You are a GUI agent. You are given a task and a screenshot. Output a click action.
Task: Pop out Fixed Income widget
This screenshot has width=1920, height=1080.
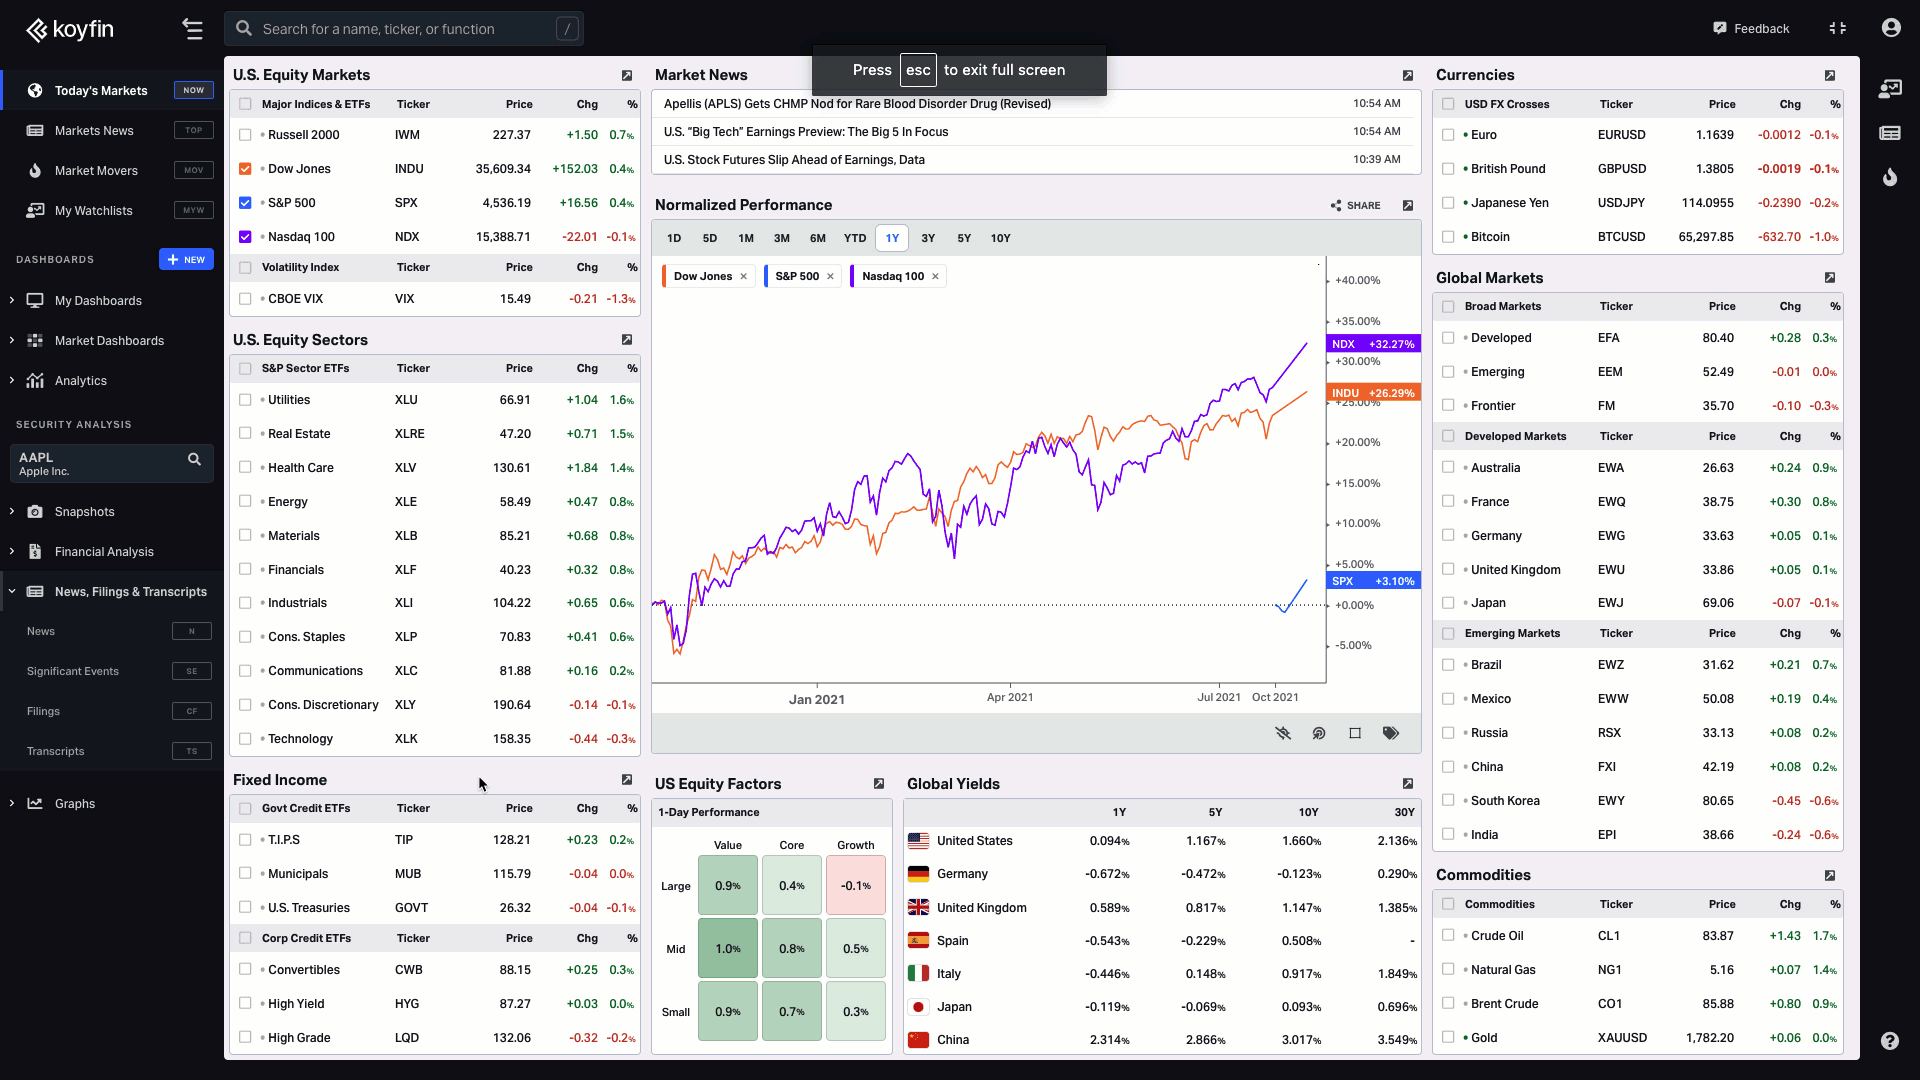coord(627,780)
